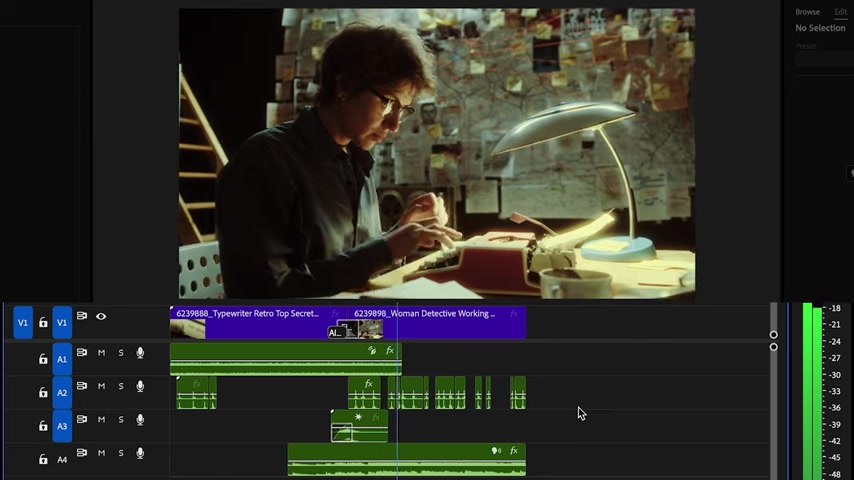The width and height of the screenshot is (854, 480).
Task: Solo audio track A2
Action: (121, 386)
